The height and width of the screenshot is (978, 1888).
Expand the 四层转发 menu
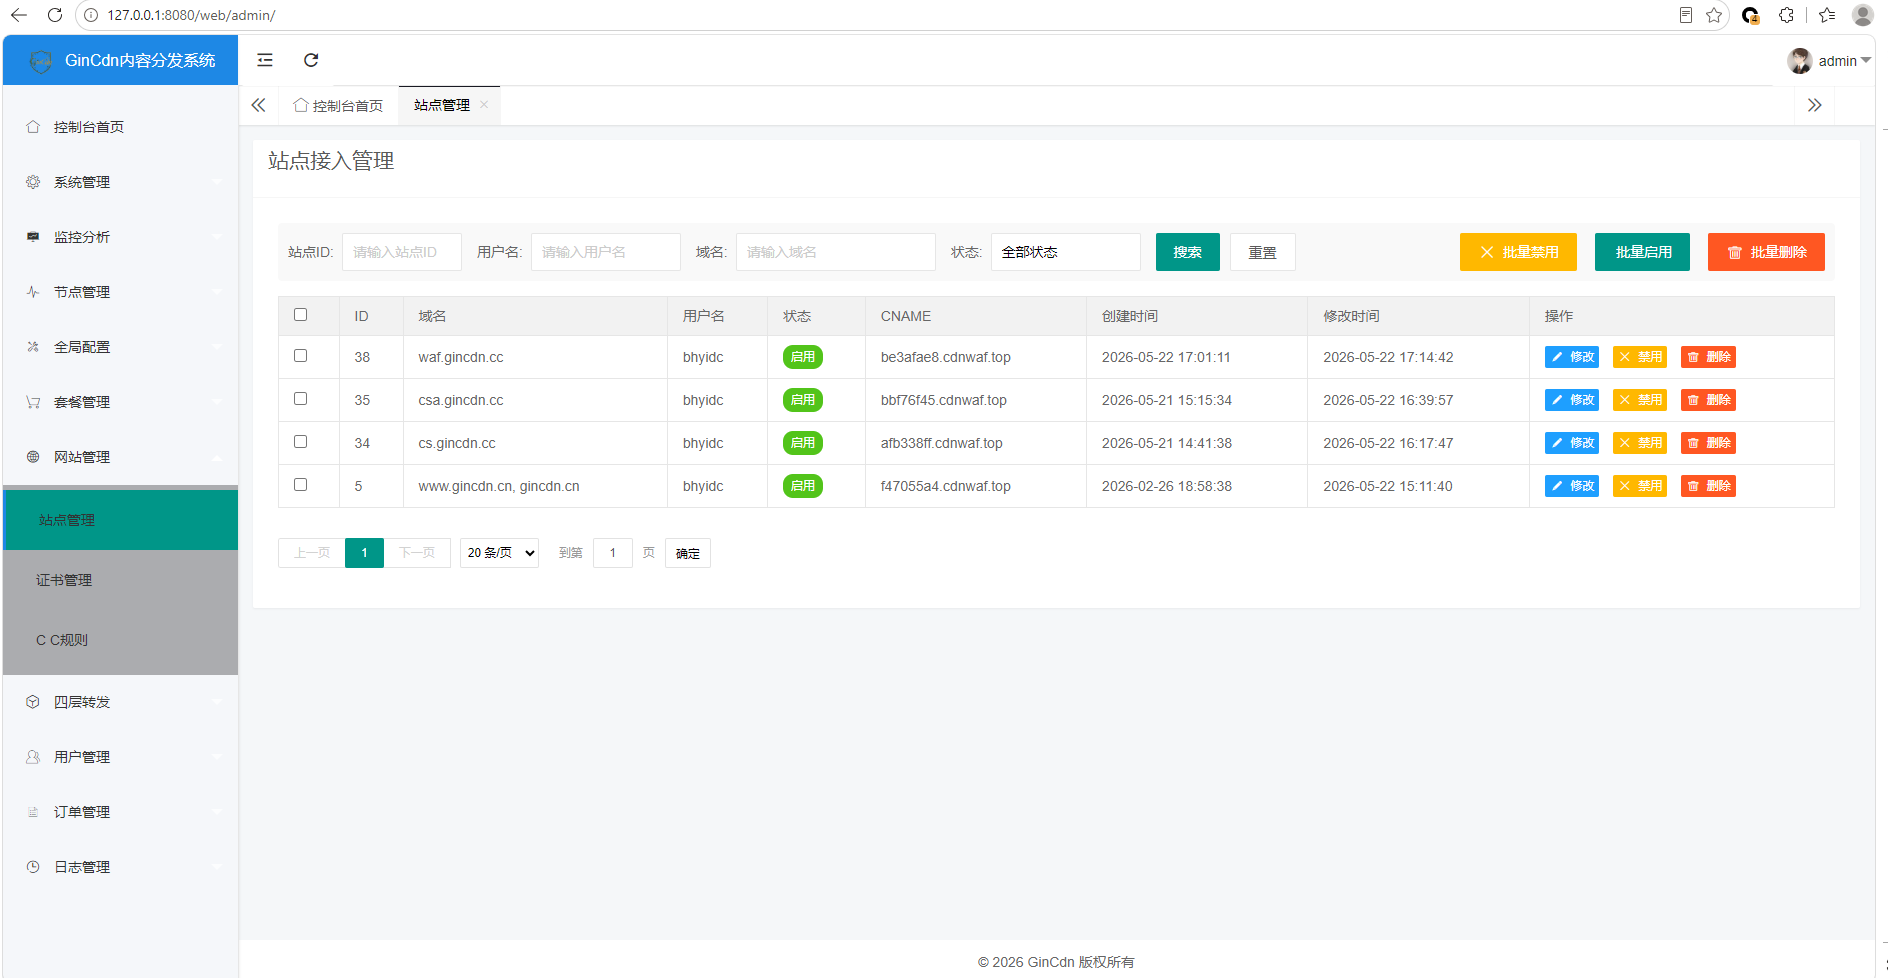pyautogui.click(x=120, y=702)
